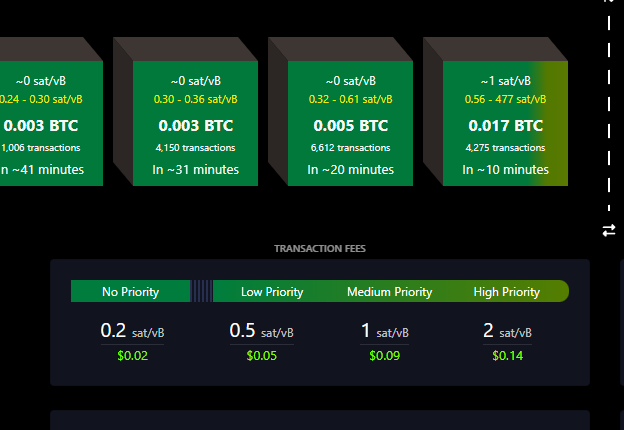This screenshot has height=430, width=624.
Task: Select the Low Priority fee label
Action: 272,292
